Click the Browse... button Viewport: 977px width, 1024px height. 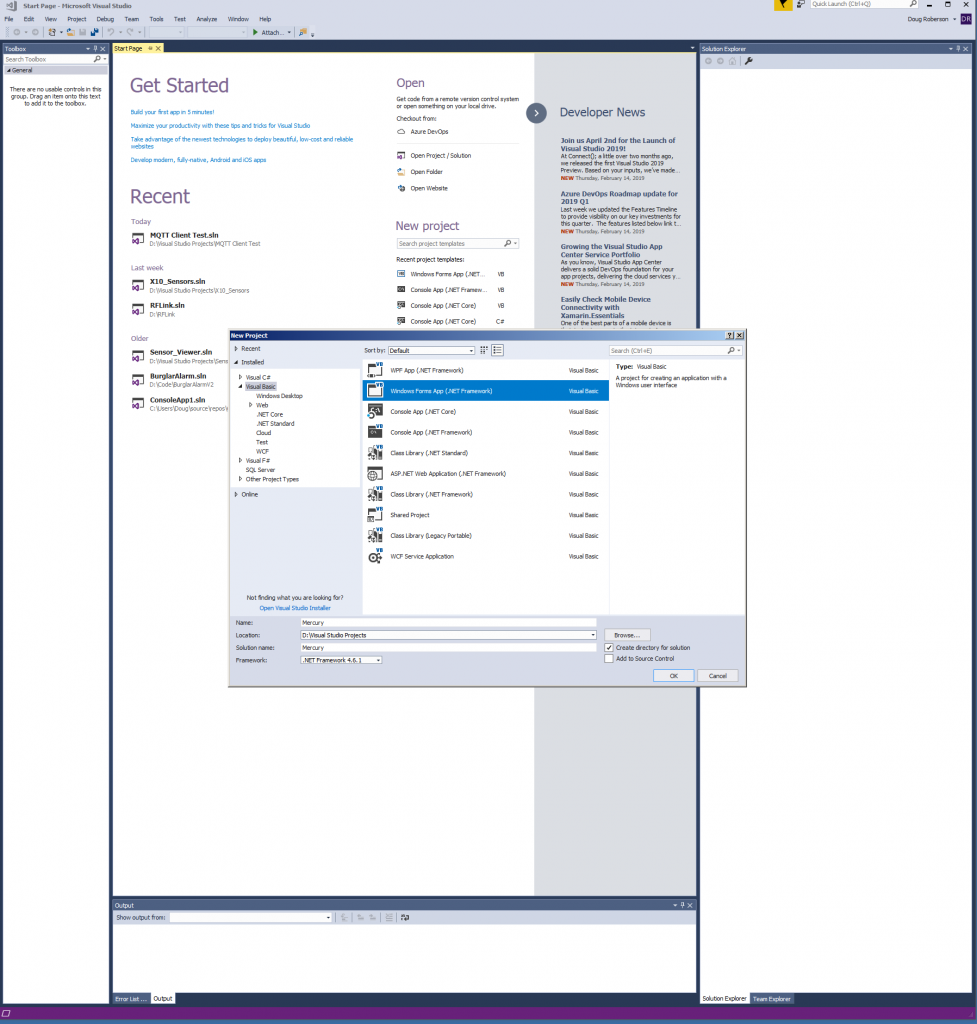(627, 635)
